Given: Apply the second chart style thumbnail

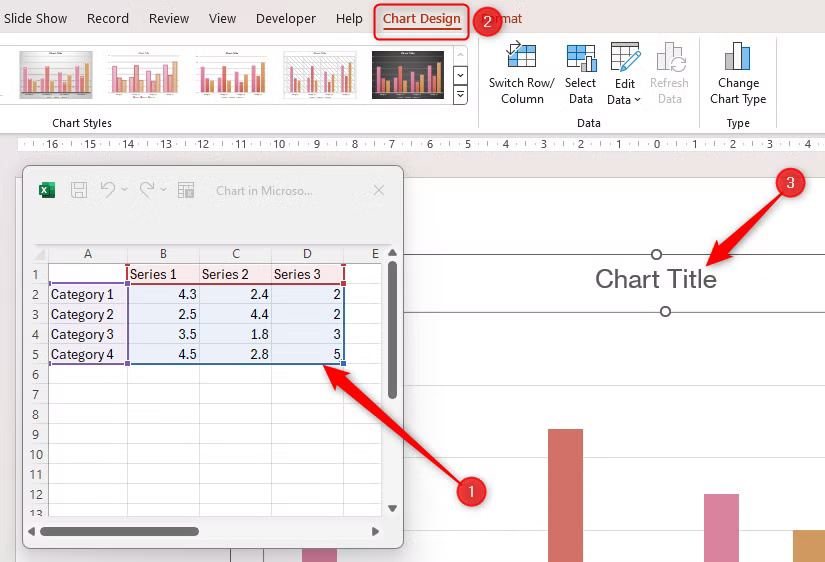Looking at the screenshot, I should [x=144, y=75].
